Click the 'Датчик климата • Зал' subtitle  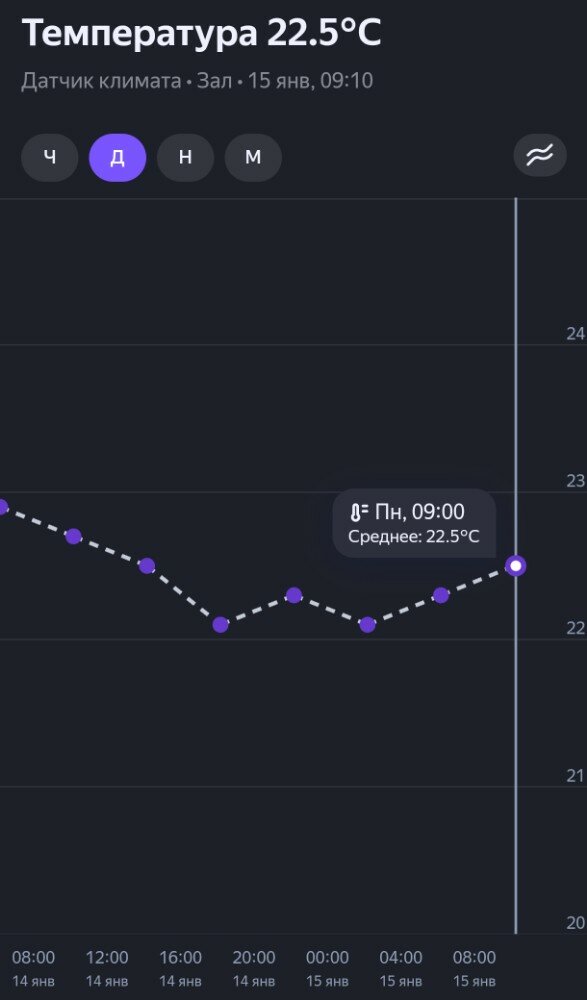pyautogui.click(x=126, y=81)
